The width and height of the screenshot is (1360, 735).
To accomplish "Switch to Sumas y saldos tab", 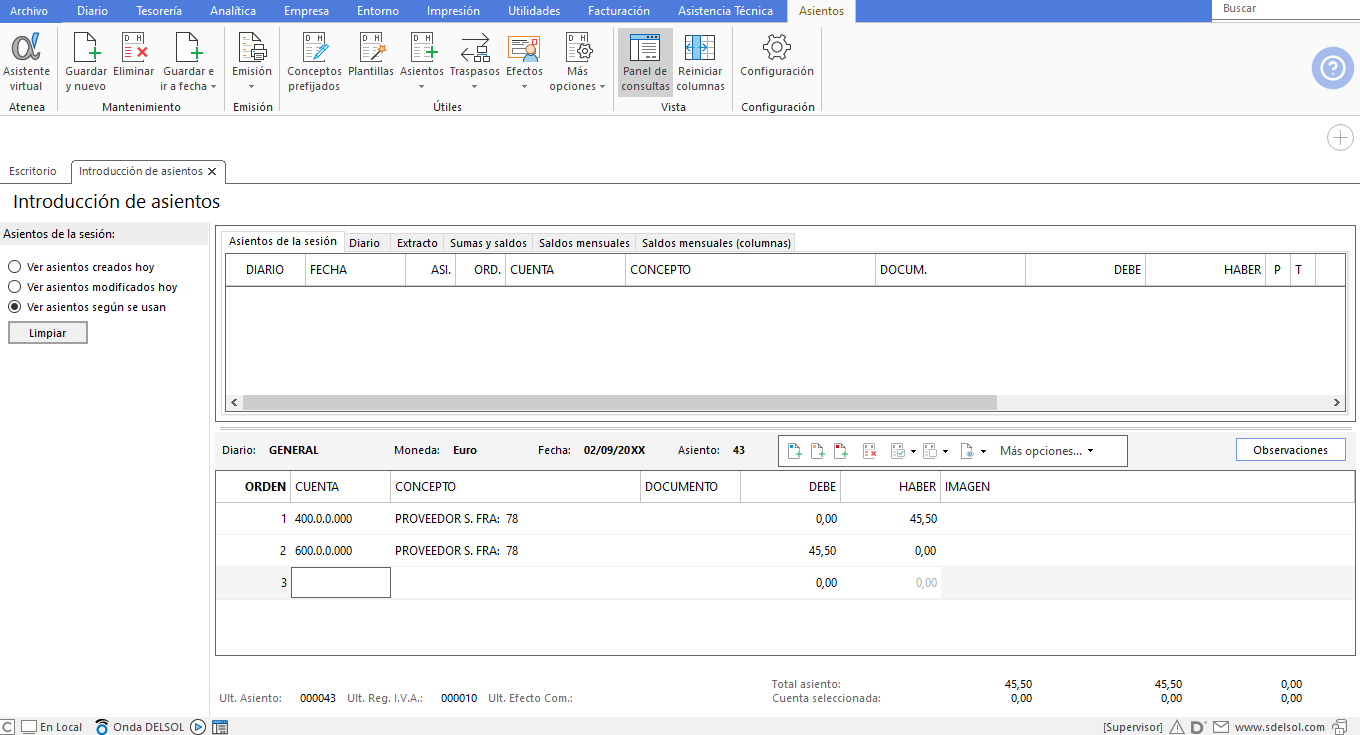I will click(x=488, y=243).
